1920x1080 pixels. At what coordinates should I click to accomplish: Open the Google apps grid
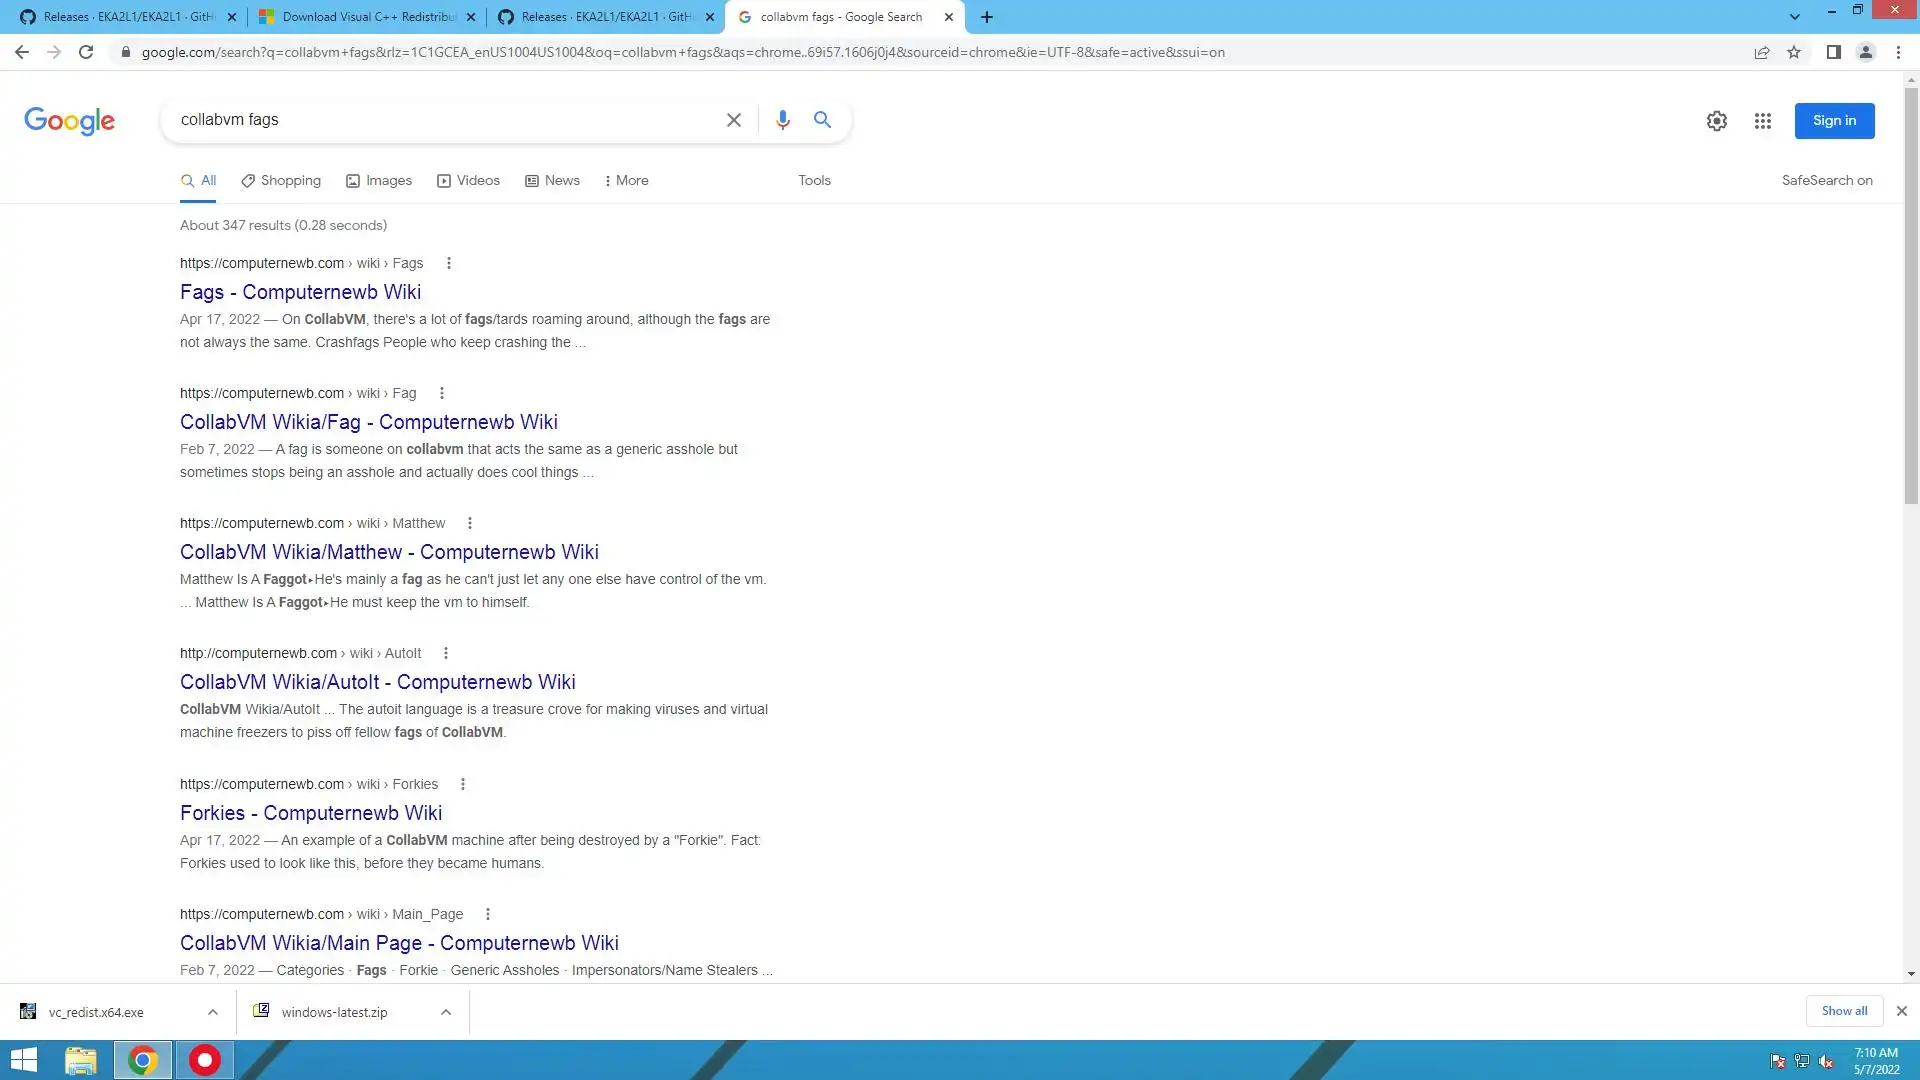click(1762, 121)
